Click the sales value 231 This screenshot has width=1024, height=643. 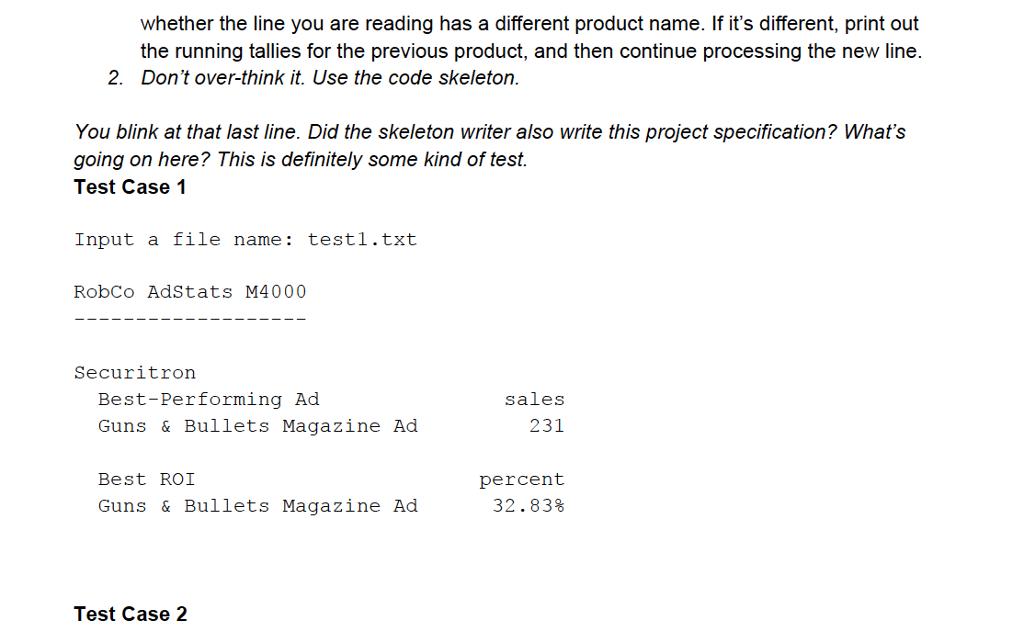(547, 426)
